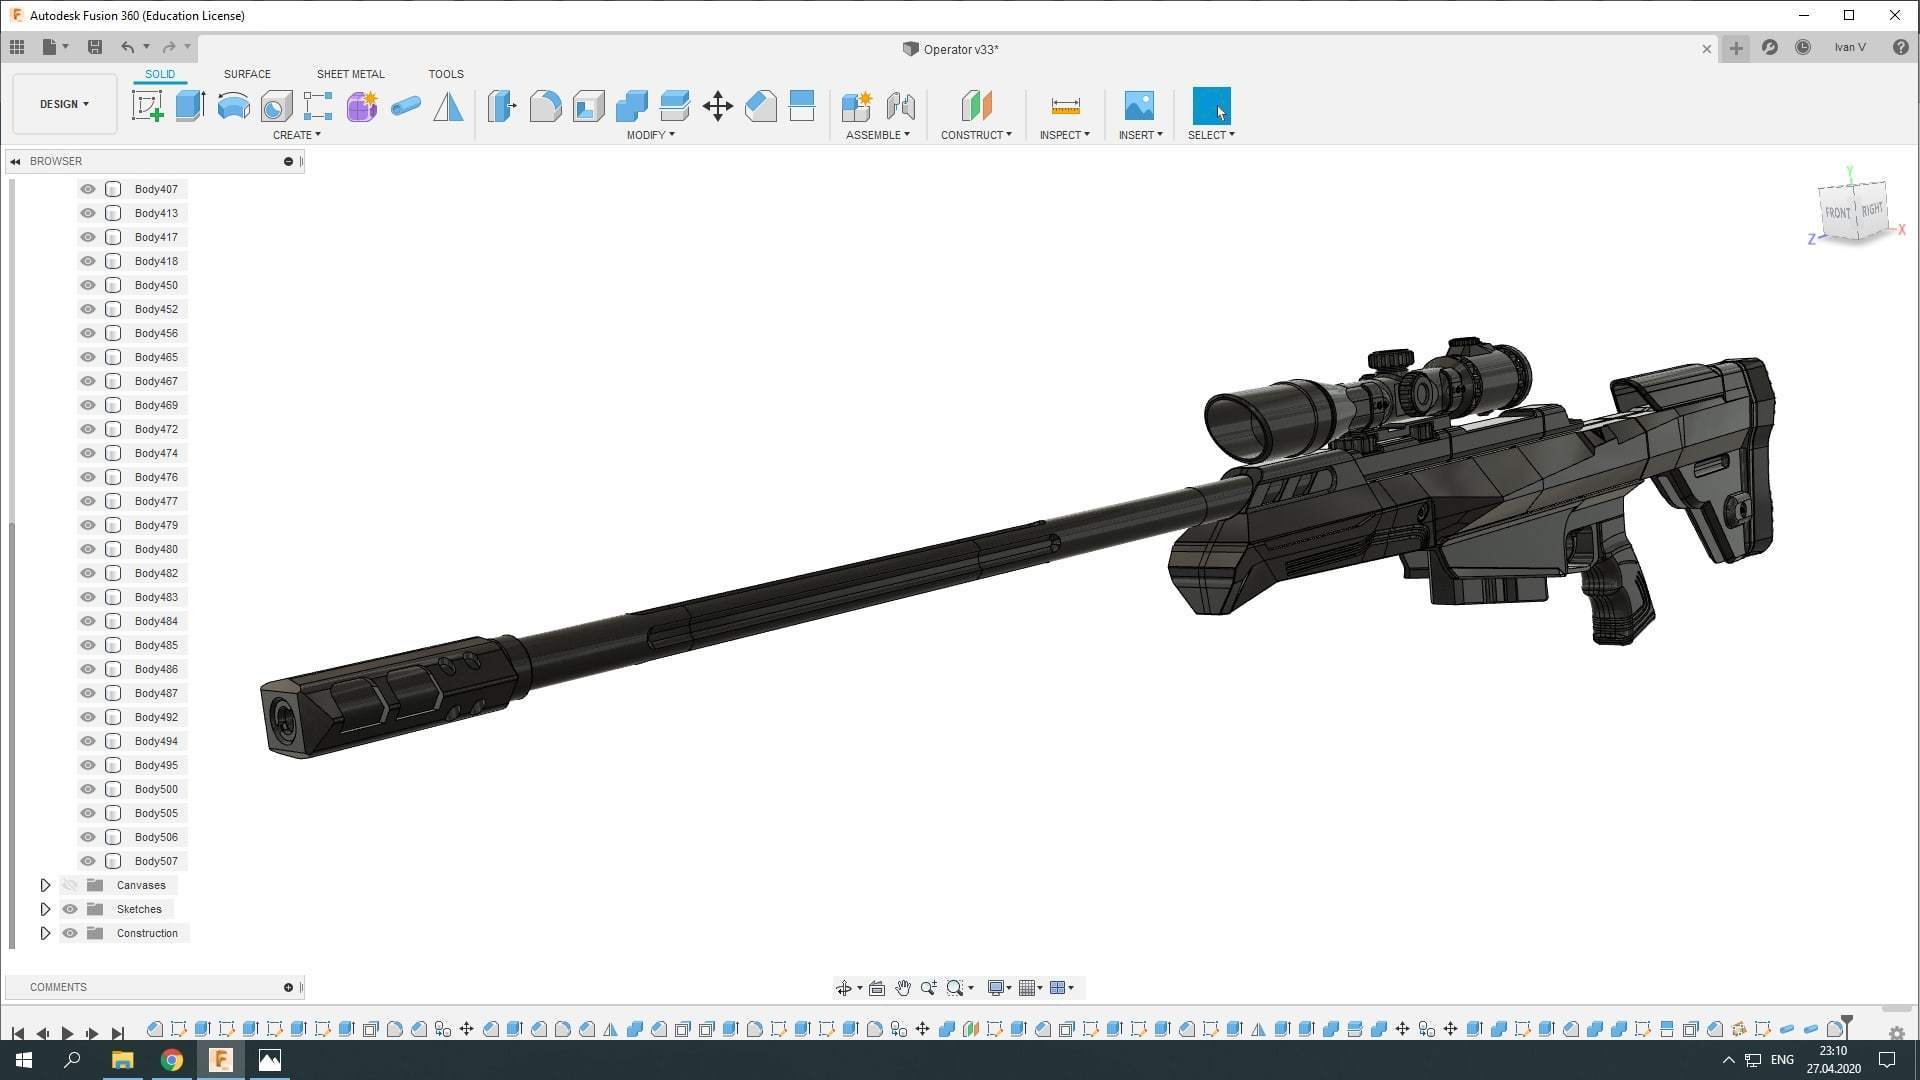
Task: Open the Measure tool under Inspect
Action: [1065, 106]
